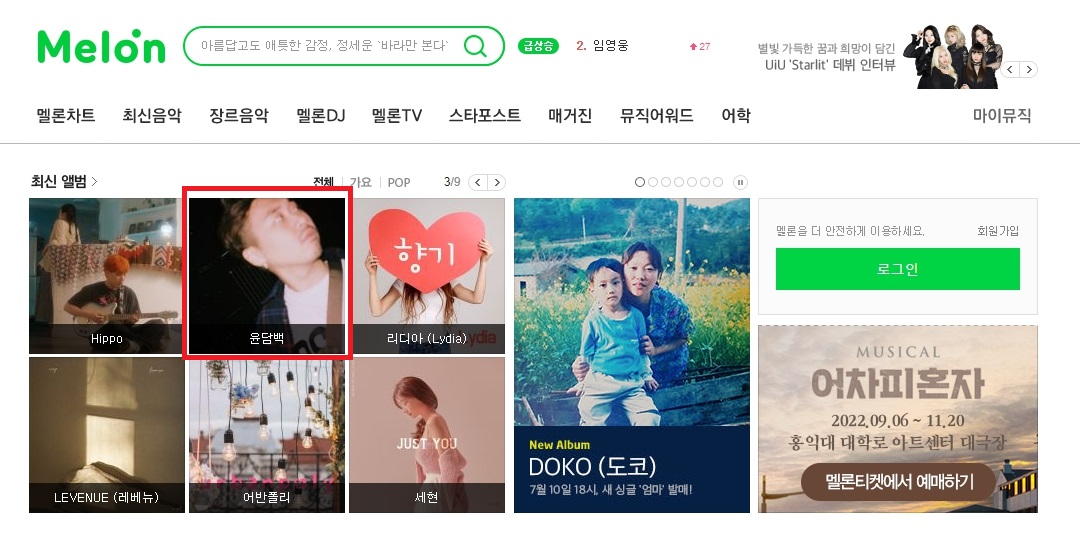Image resolution: width=1080 pixels, height=540 pixels.
Task: Open the 리디아 (Lydia) album thumbnail
Action: tap(427, 276)
